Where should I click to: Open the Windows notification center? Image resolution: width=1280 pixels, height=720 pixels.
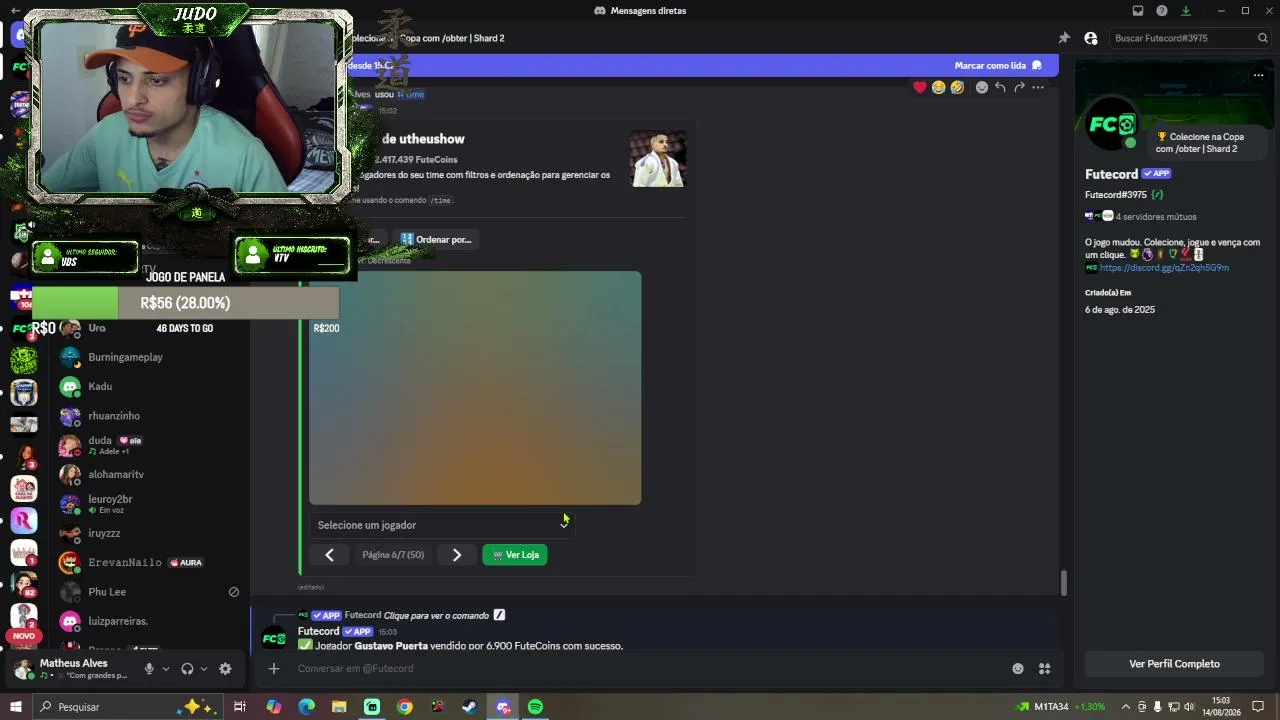pyautogui.click(x=1258, y=707)
